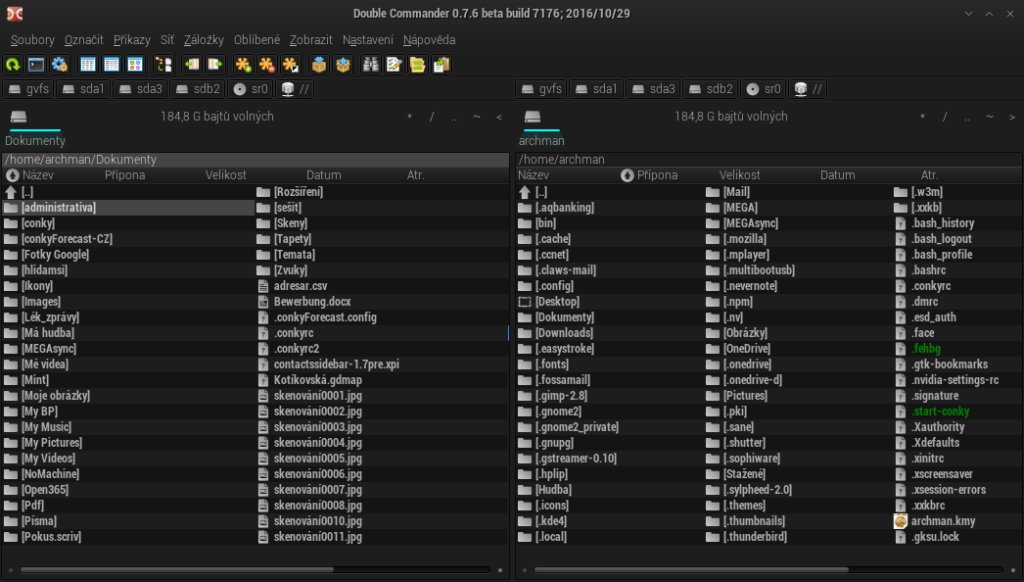Select sr0 optical drive in left panel
Screen dimensions: 1024x582
pyautogui.click(x=251, y=89)
